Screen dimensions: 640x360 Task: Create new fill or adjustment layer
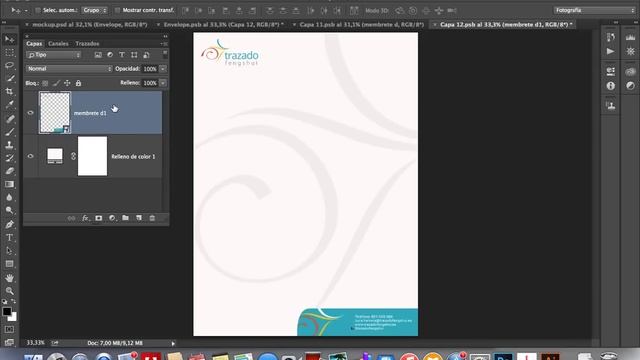[112, 218]
